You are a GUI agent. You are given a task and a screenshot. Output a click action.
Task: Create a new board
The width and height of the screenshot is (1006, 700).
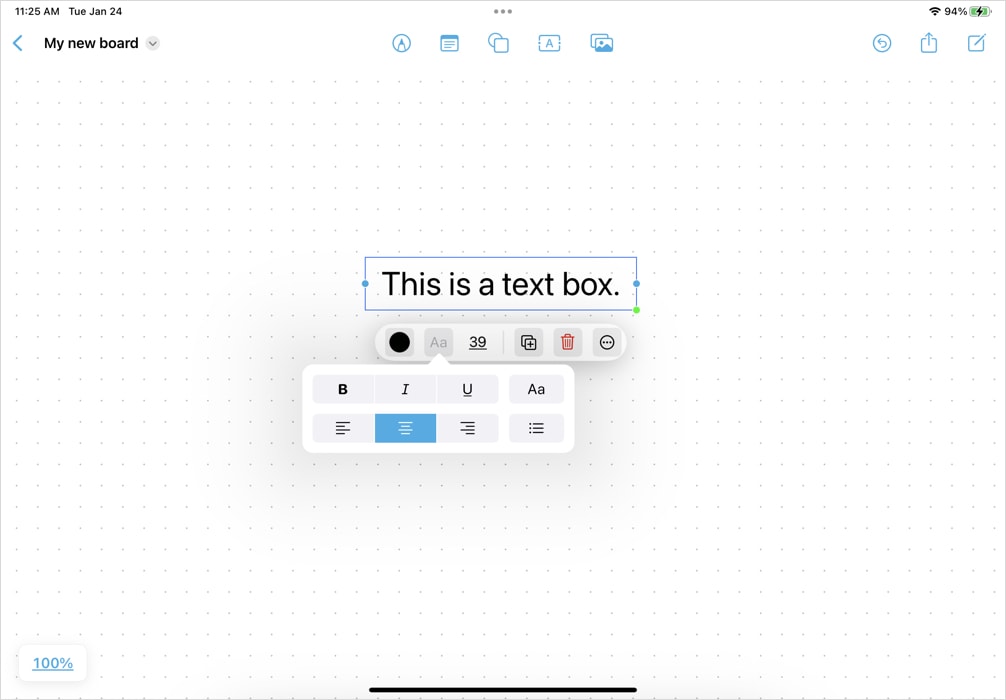tap(975, 43)
